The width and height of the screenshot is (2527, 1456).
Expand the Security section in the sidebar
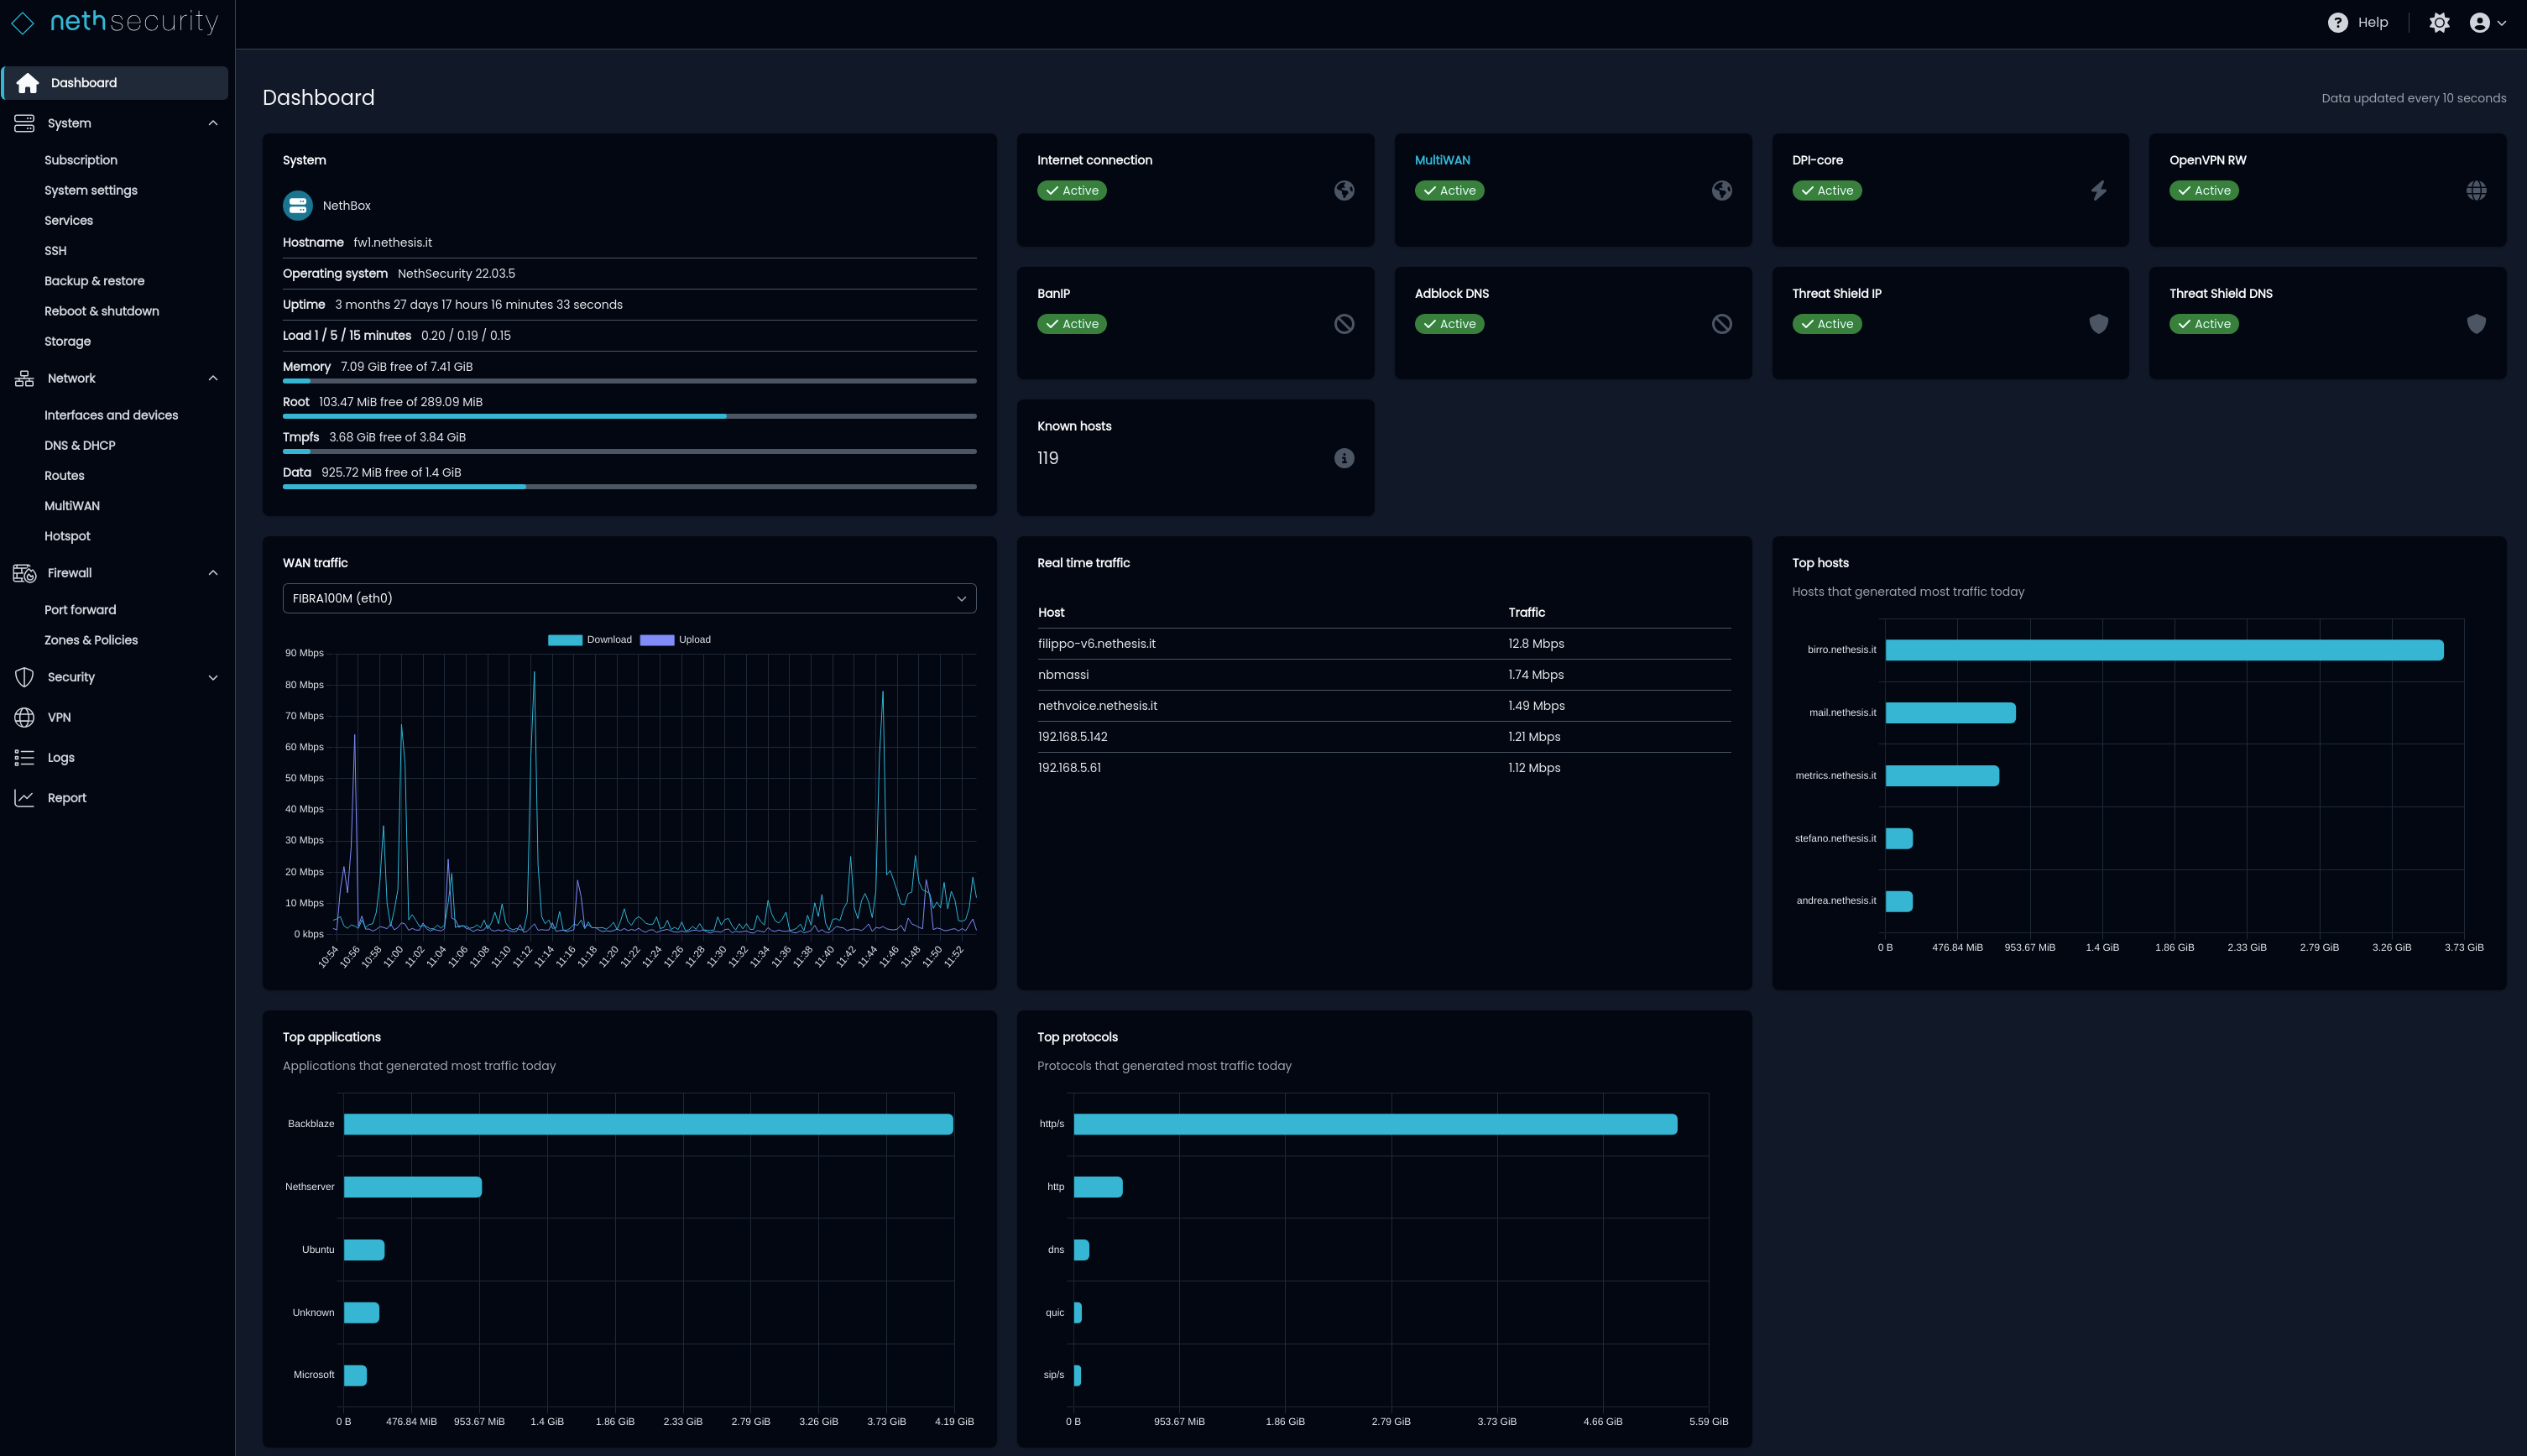[x=212, y=677]
